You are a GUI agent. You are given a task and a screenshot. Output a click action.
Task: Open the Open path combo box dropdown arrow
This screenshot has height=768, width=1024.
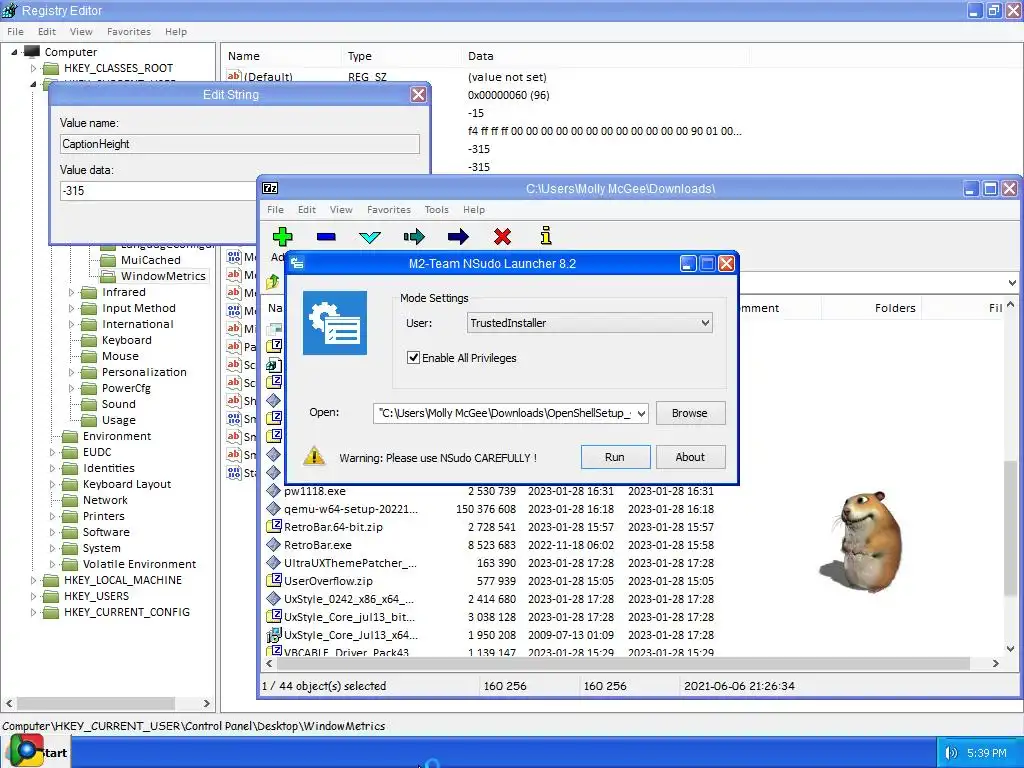click(x=641, y=413)
